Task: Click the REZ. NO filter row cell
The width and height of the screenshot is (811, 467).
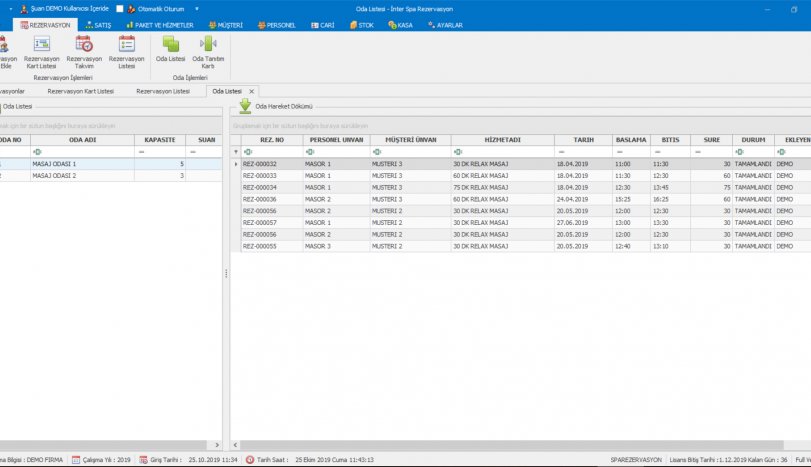Action: 272,152
